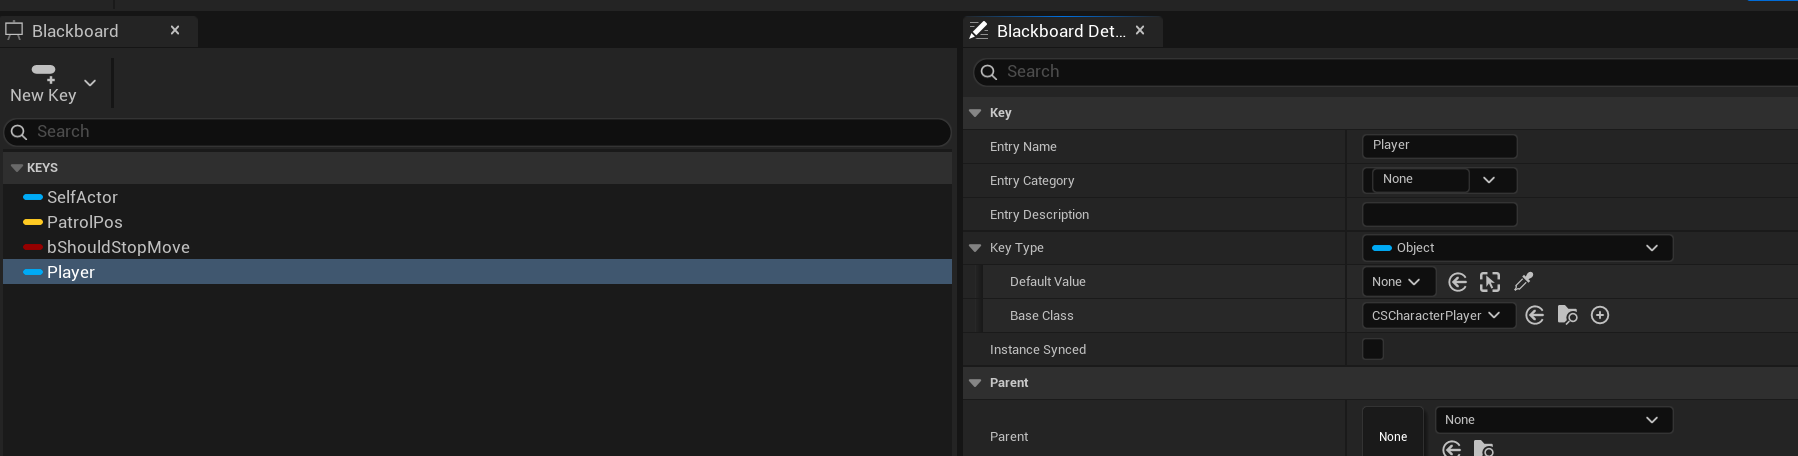Open the Key Type Object dropdown

tap(1517, 248)
